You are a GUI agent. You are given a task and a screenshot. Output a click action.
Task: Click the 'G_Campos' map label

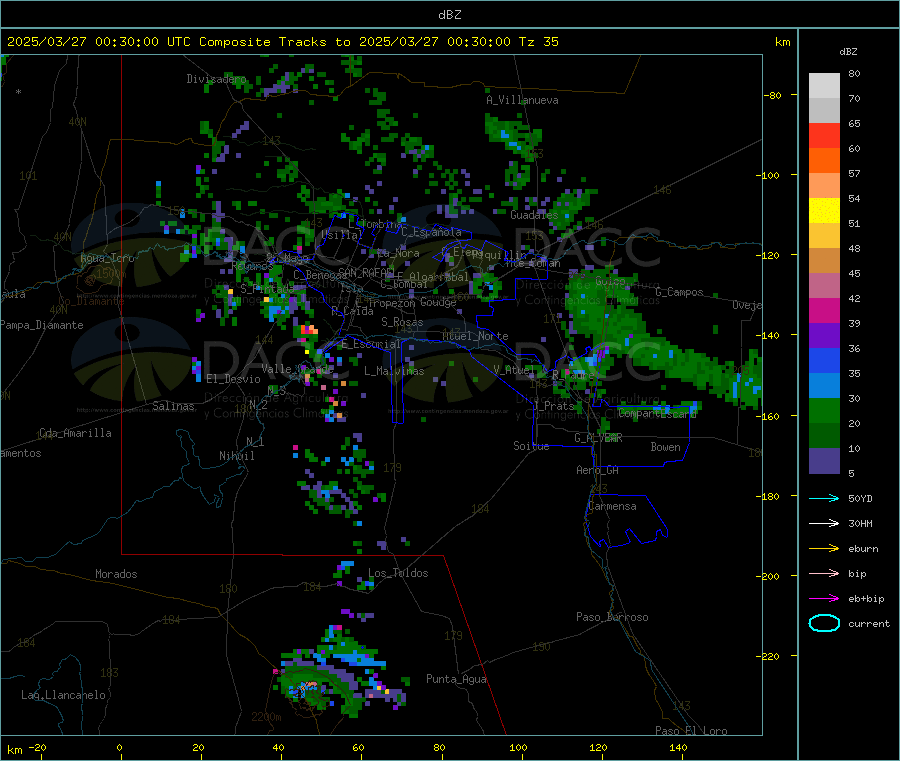pyautogui.click(x=679, y=292)
